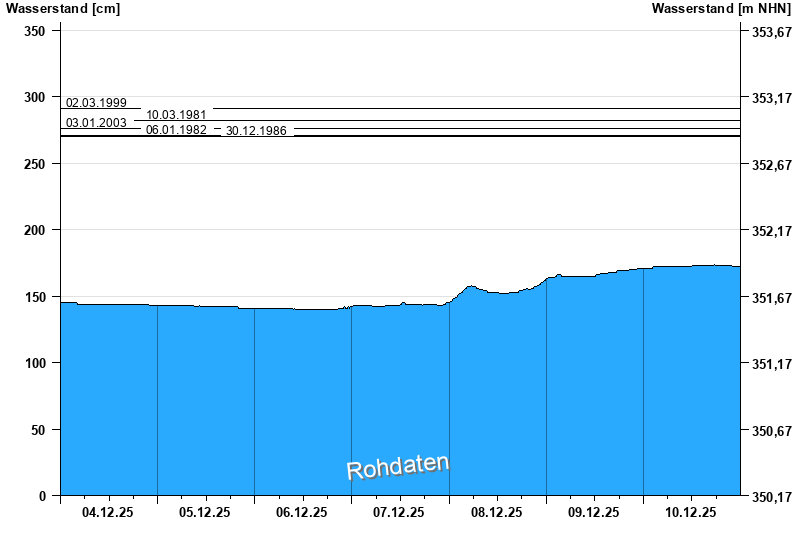Click the 353,67 value on right axis

(x=772, y=32)
